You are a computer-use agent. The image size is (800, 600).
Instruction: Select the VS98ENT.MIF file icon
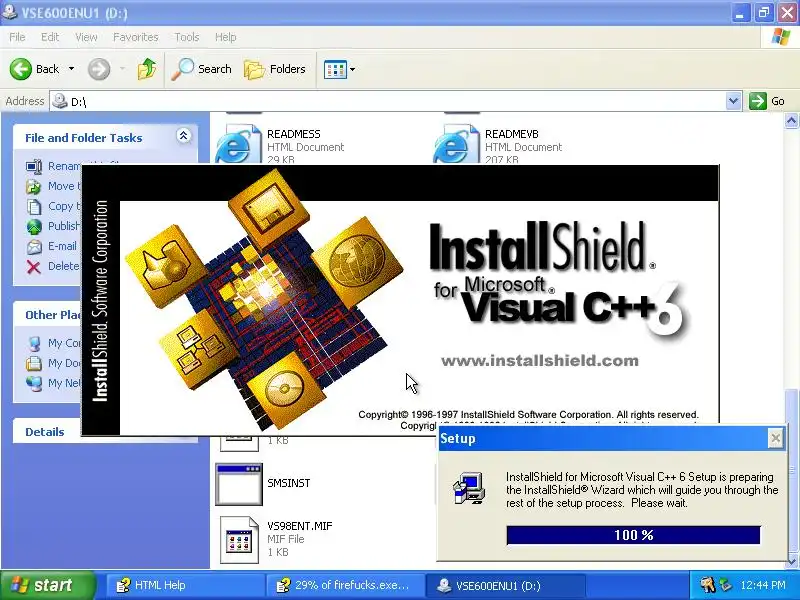click(x=239, y=540)
